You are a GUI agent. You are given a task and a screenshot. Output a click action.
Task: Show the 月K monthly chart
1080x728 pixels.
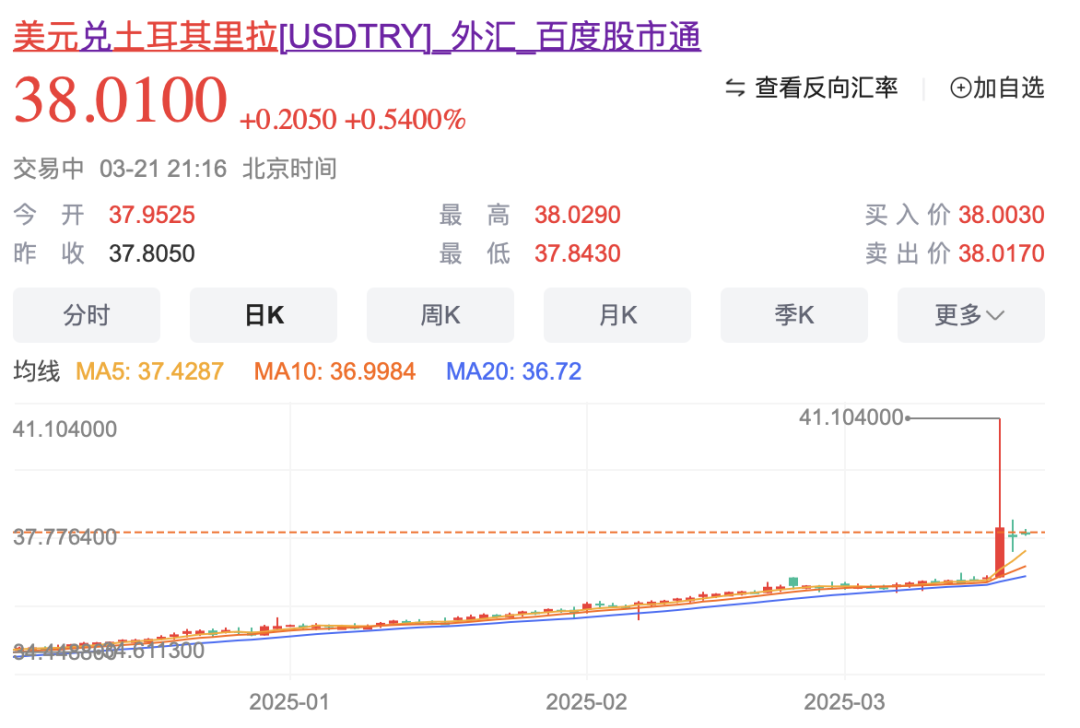[617, 315]
